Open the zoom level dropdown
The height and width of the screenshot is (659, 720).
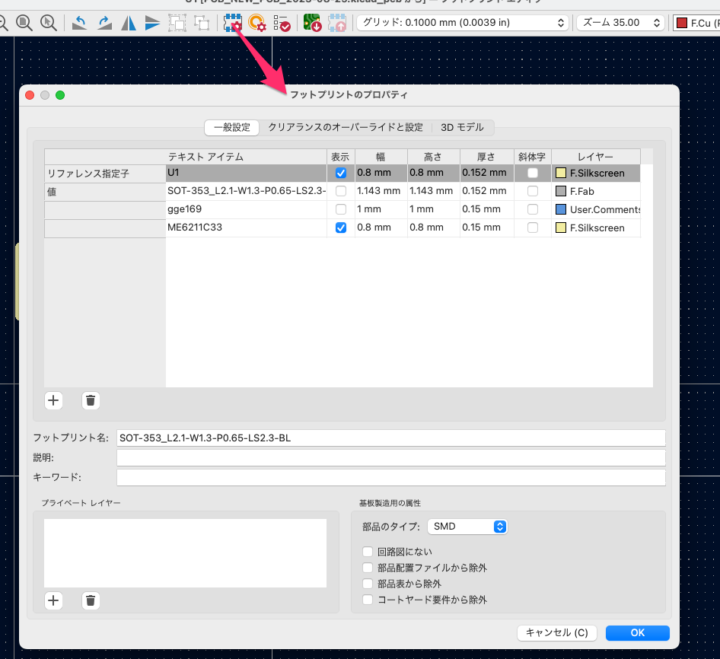(621, 22)
